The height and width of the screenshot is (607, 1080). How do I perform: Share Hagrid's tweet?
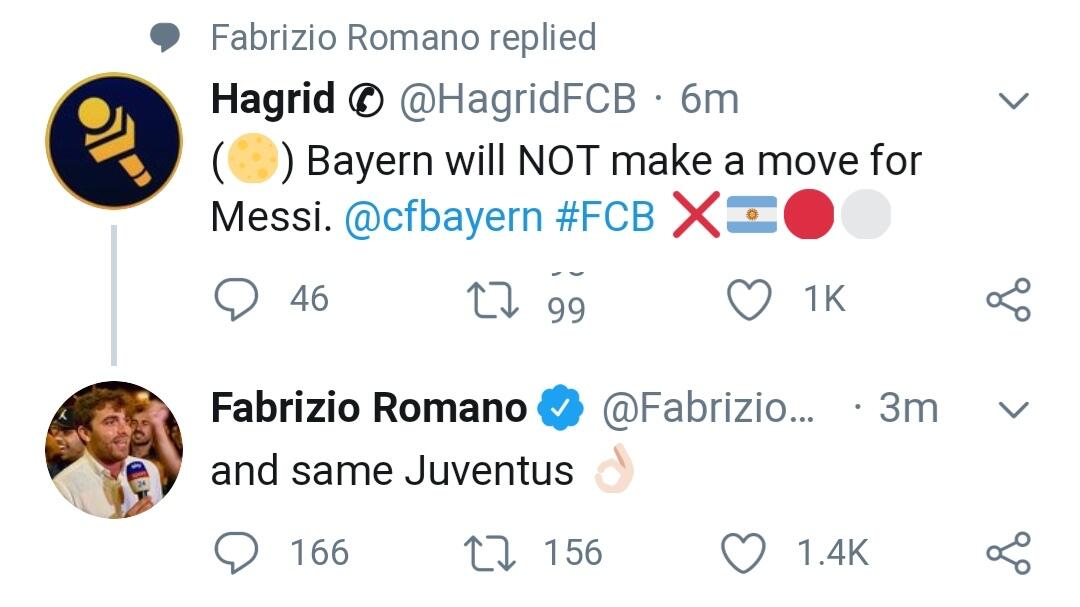(x=1007, y=299)
